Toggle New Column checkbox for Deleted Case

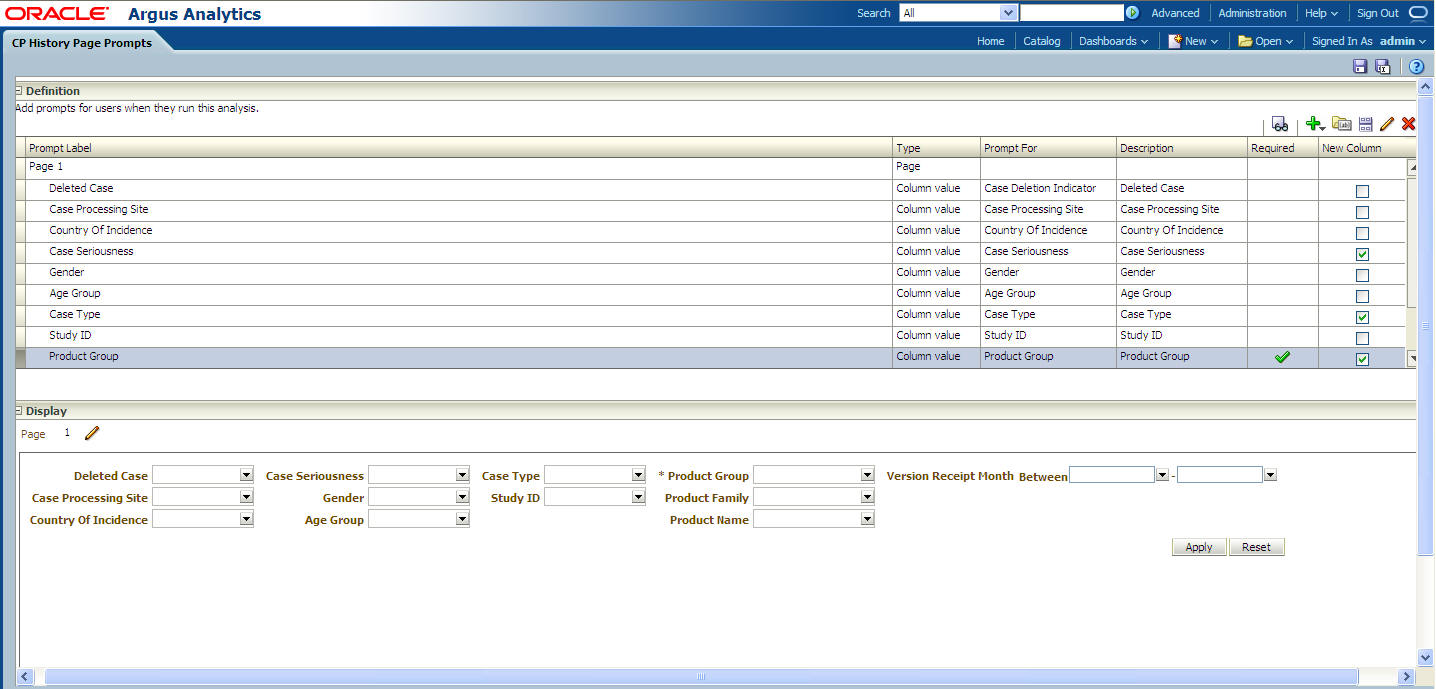pyautogui.click(x=1362, y=191)
